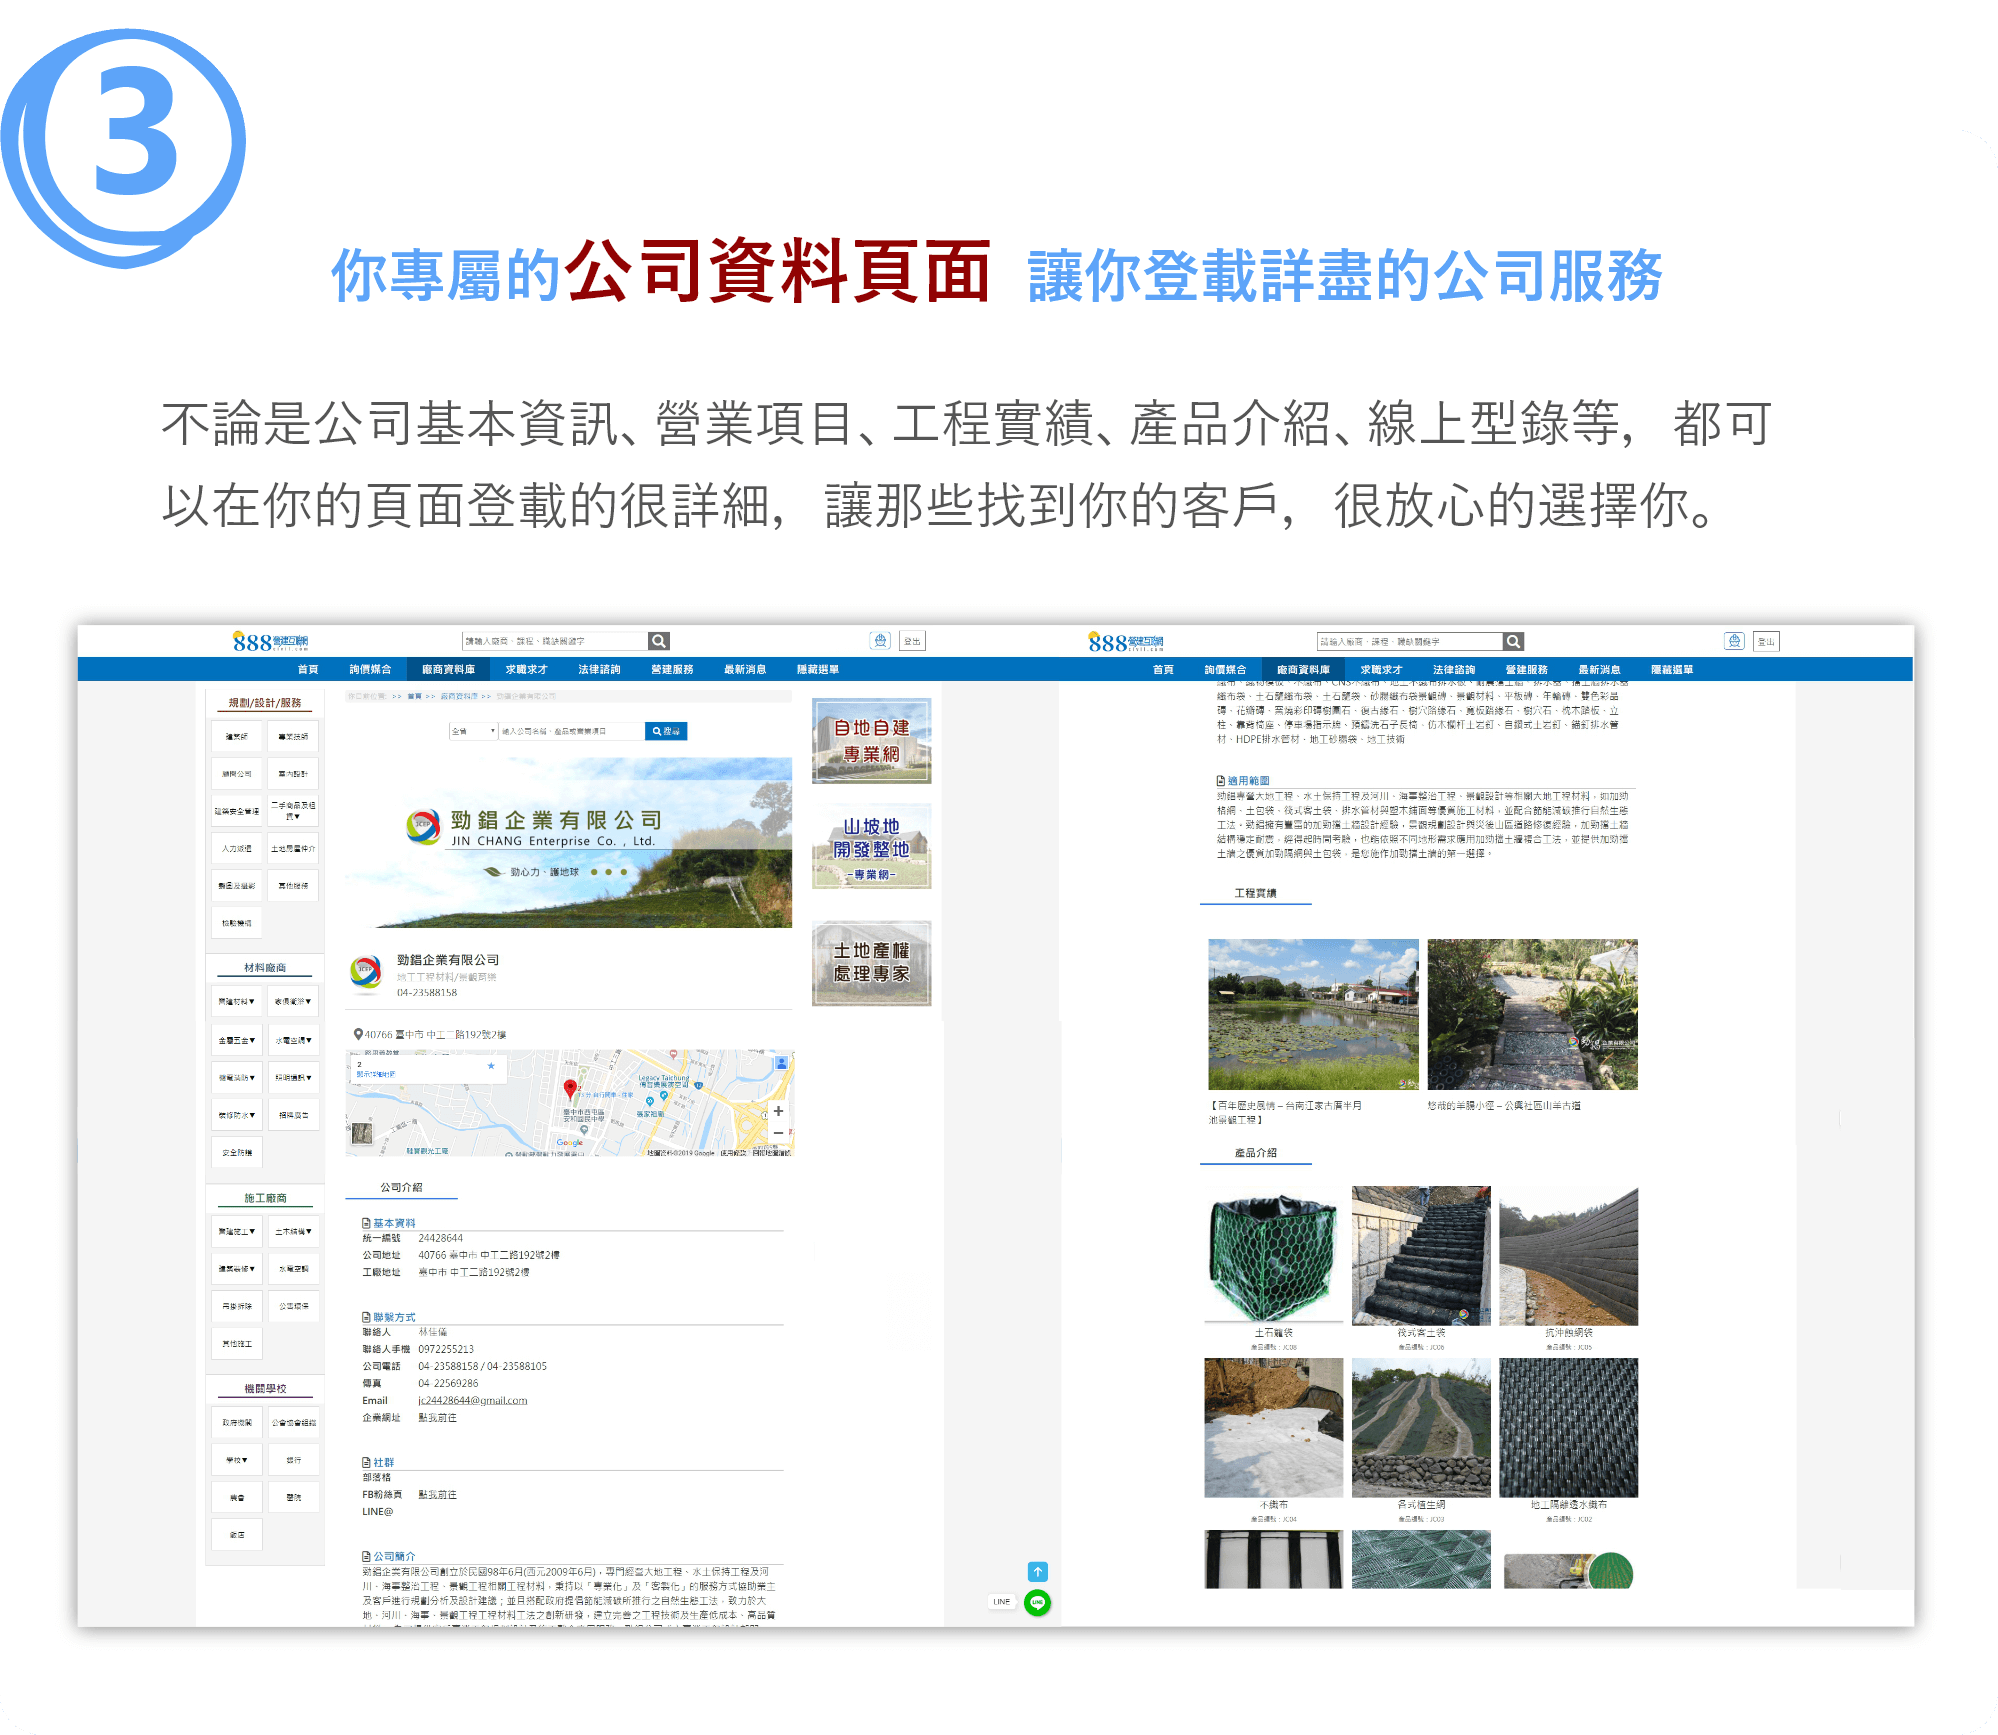
Task: Open the garden path project photo
Action: 1532,1014
